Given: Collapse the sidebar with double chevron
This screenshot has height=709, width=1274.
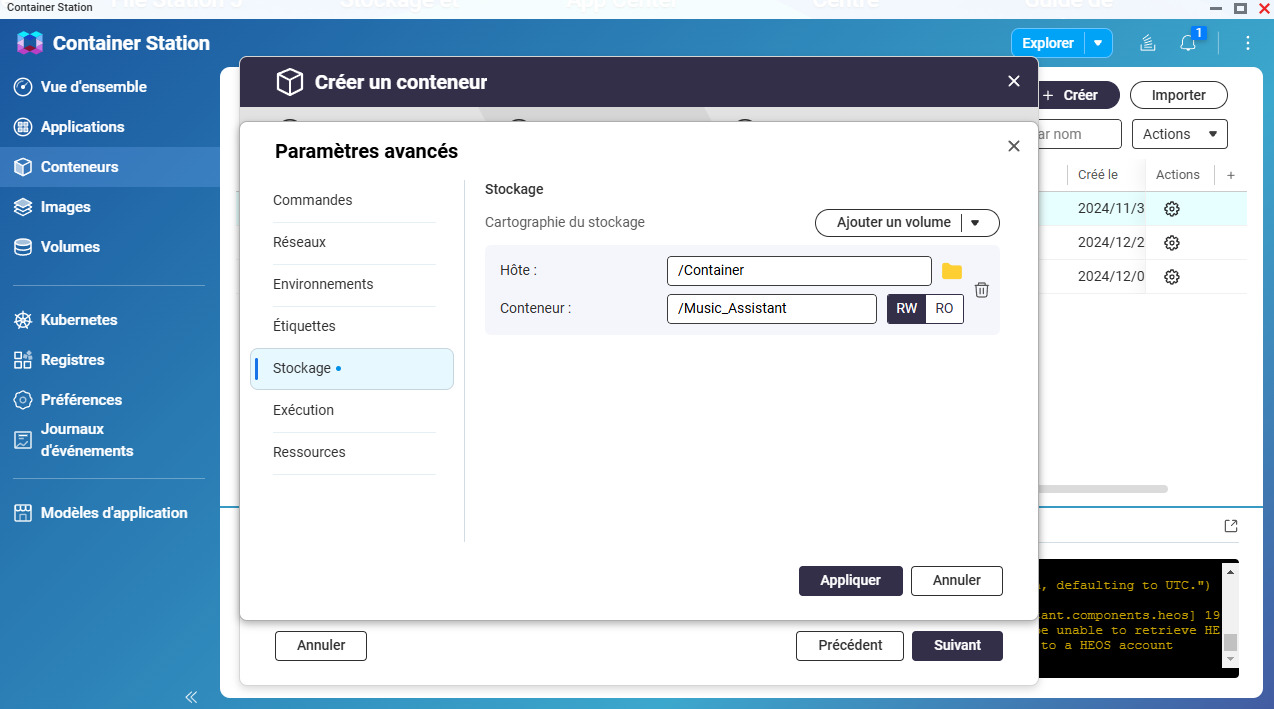Looking at the screenshot, I should [x=191, y=696].
